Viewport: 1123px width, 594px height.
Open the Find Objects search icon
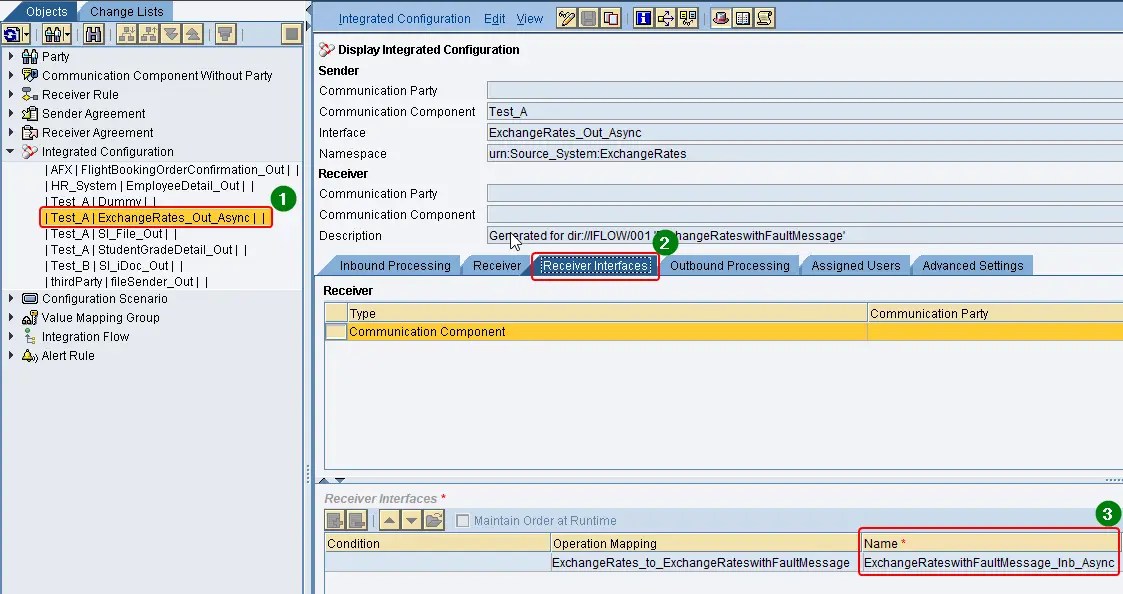[x=92, y=33]
